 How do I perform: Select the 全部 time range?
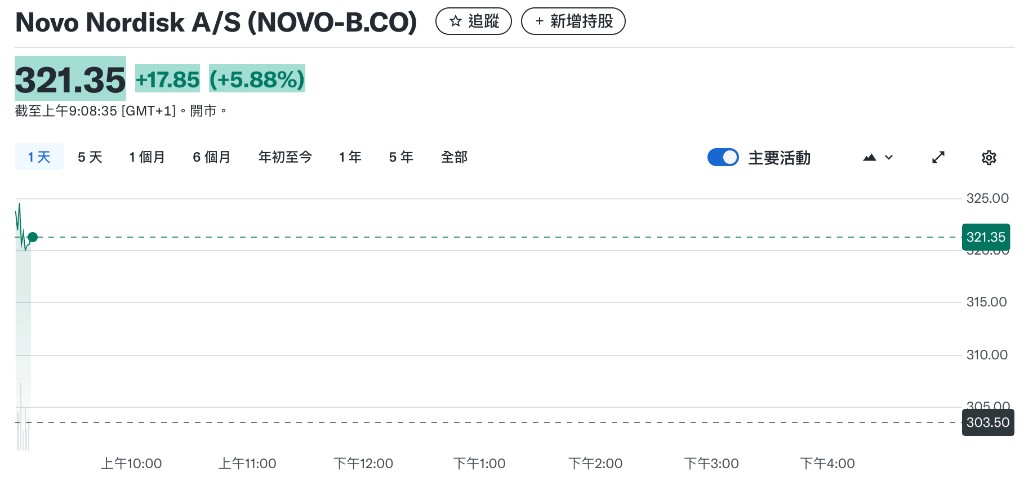(454, 157)
